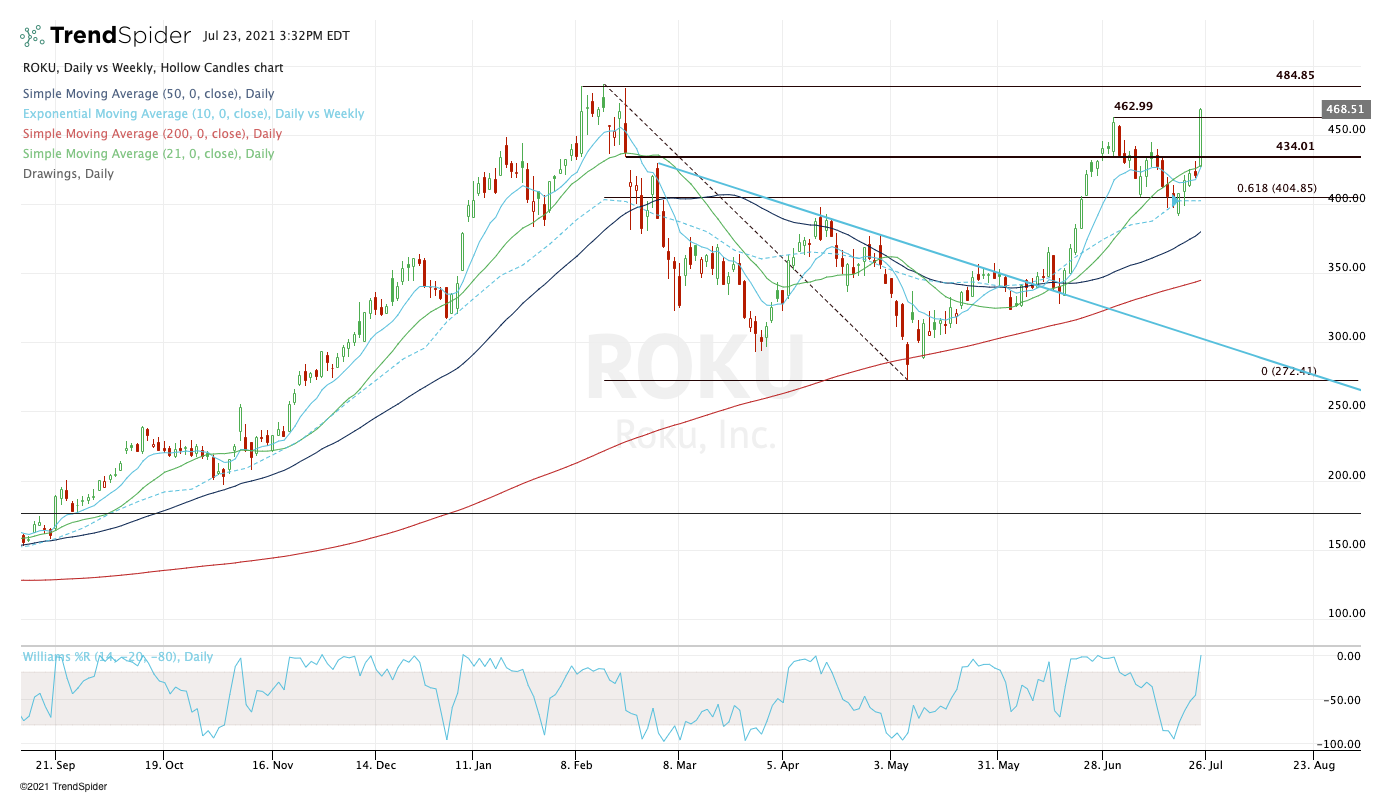Select the Exponential Moving Average 10 legend entry
This screenshot has height=796, width=1391.
192,114
